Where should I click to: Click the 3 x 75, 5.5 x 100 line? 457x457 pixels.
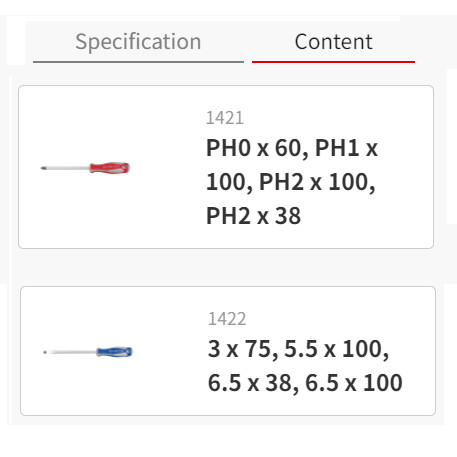click(298, 349)
